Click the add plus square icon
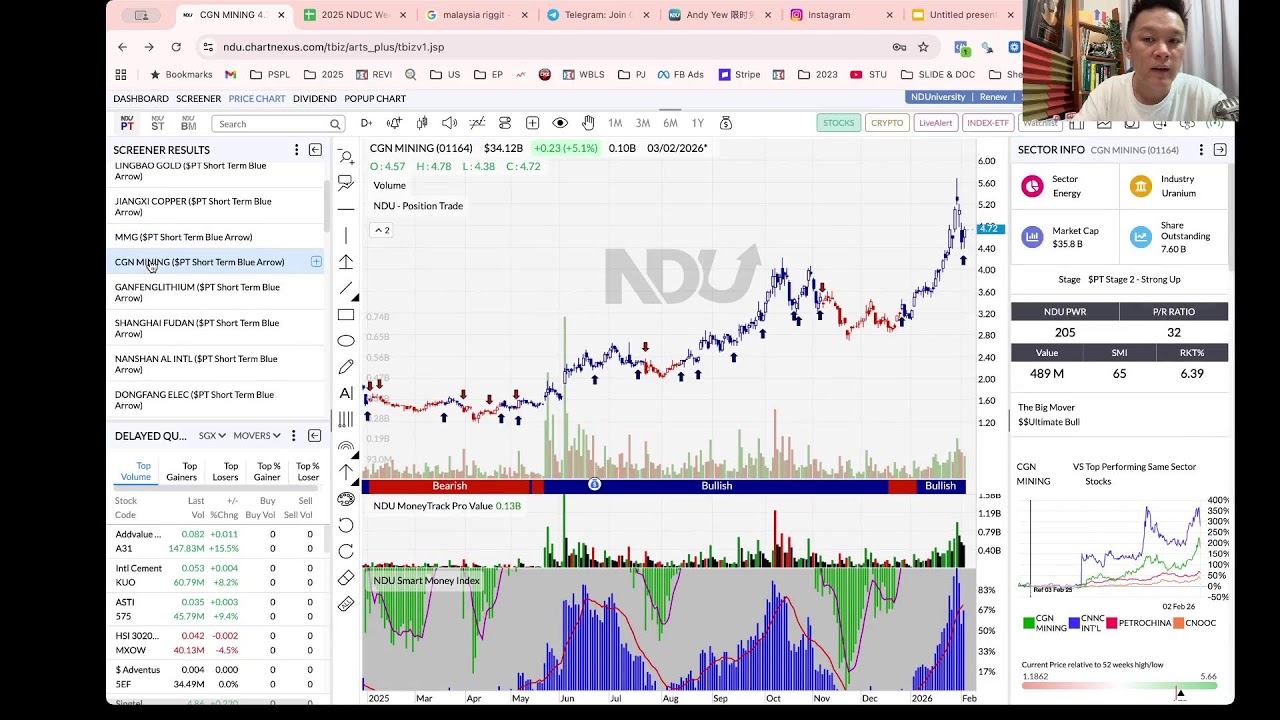This screenshot has width=1280, height=720. pos(532,123)
